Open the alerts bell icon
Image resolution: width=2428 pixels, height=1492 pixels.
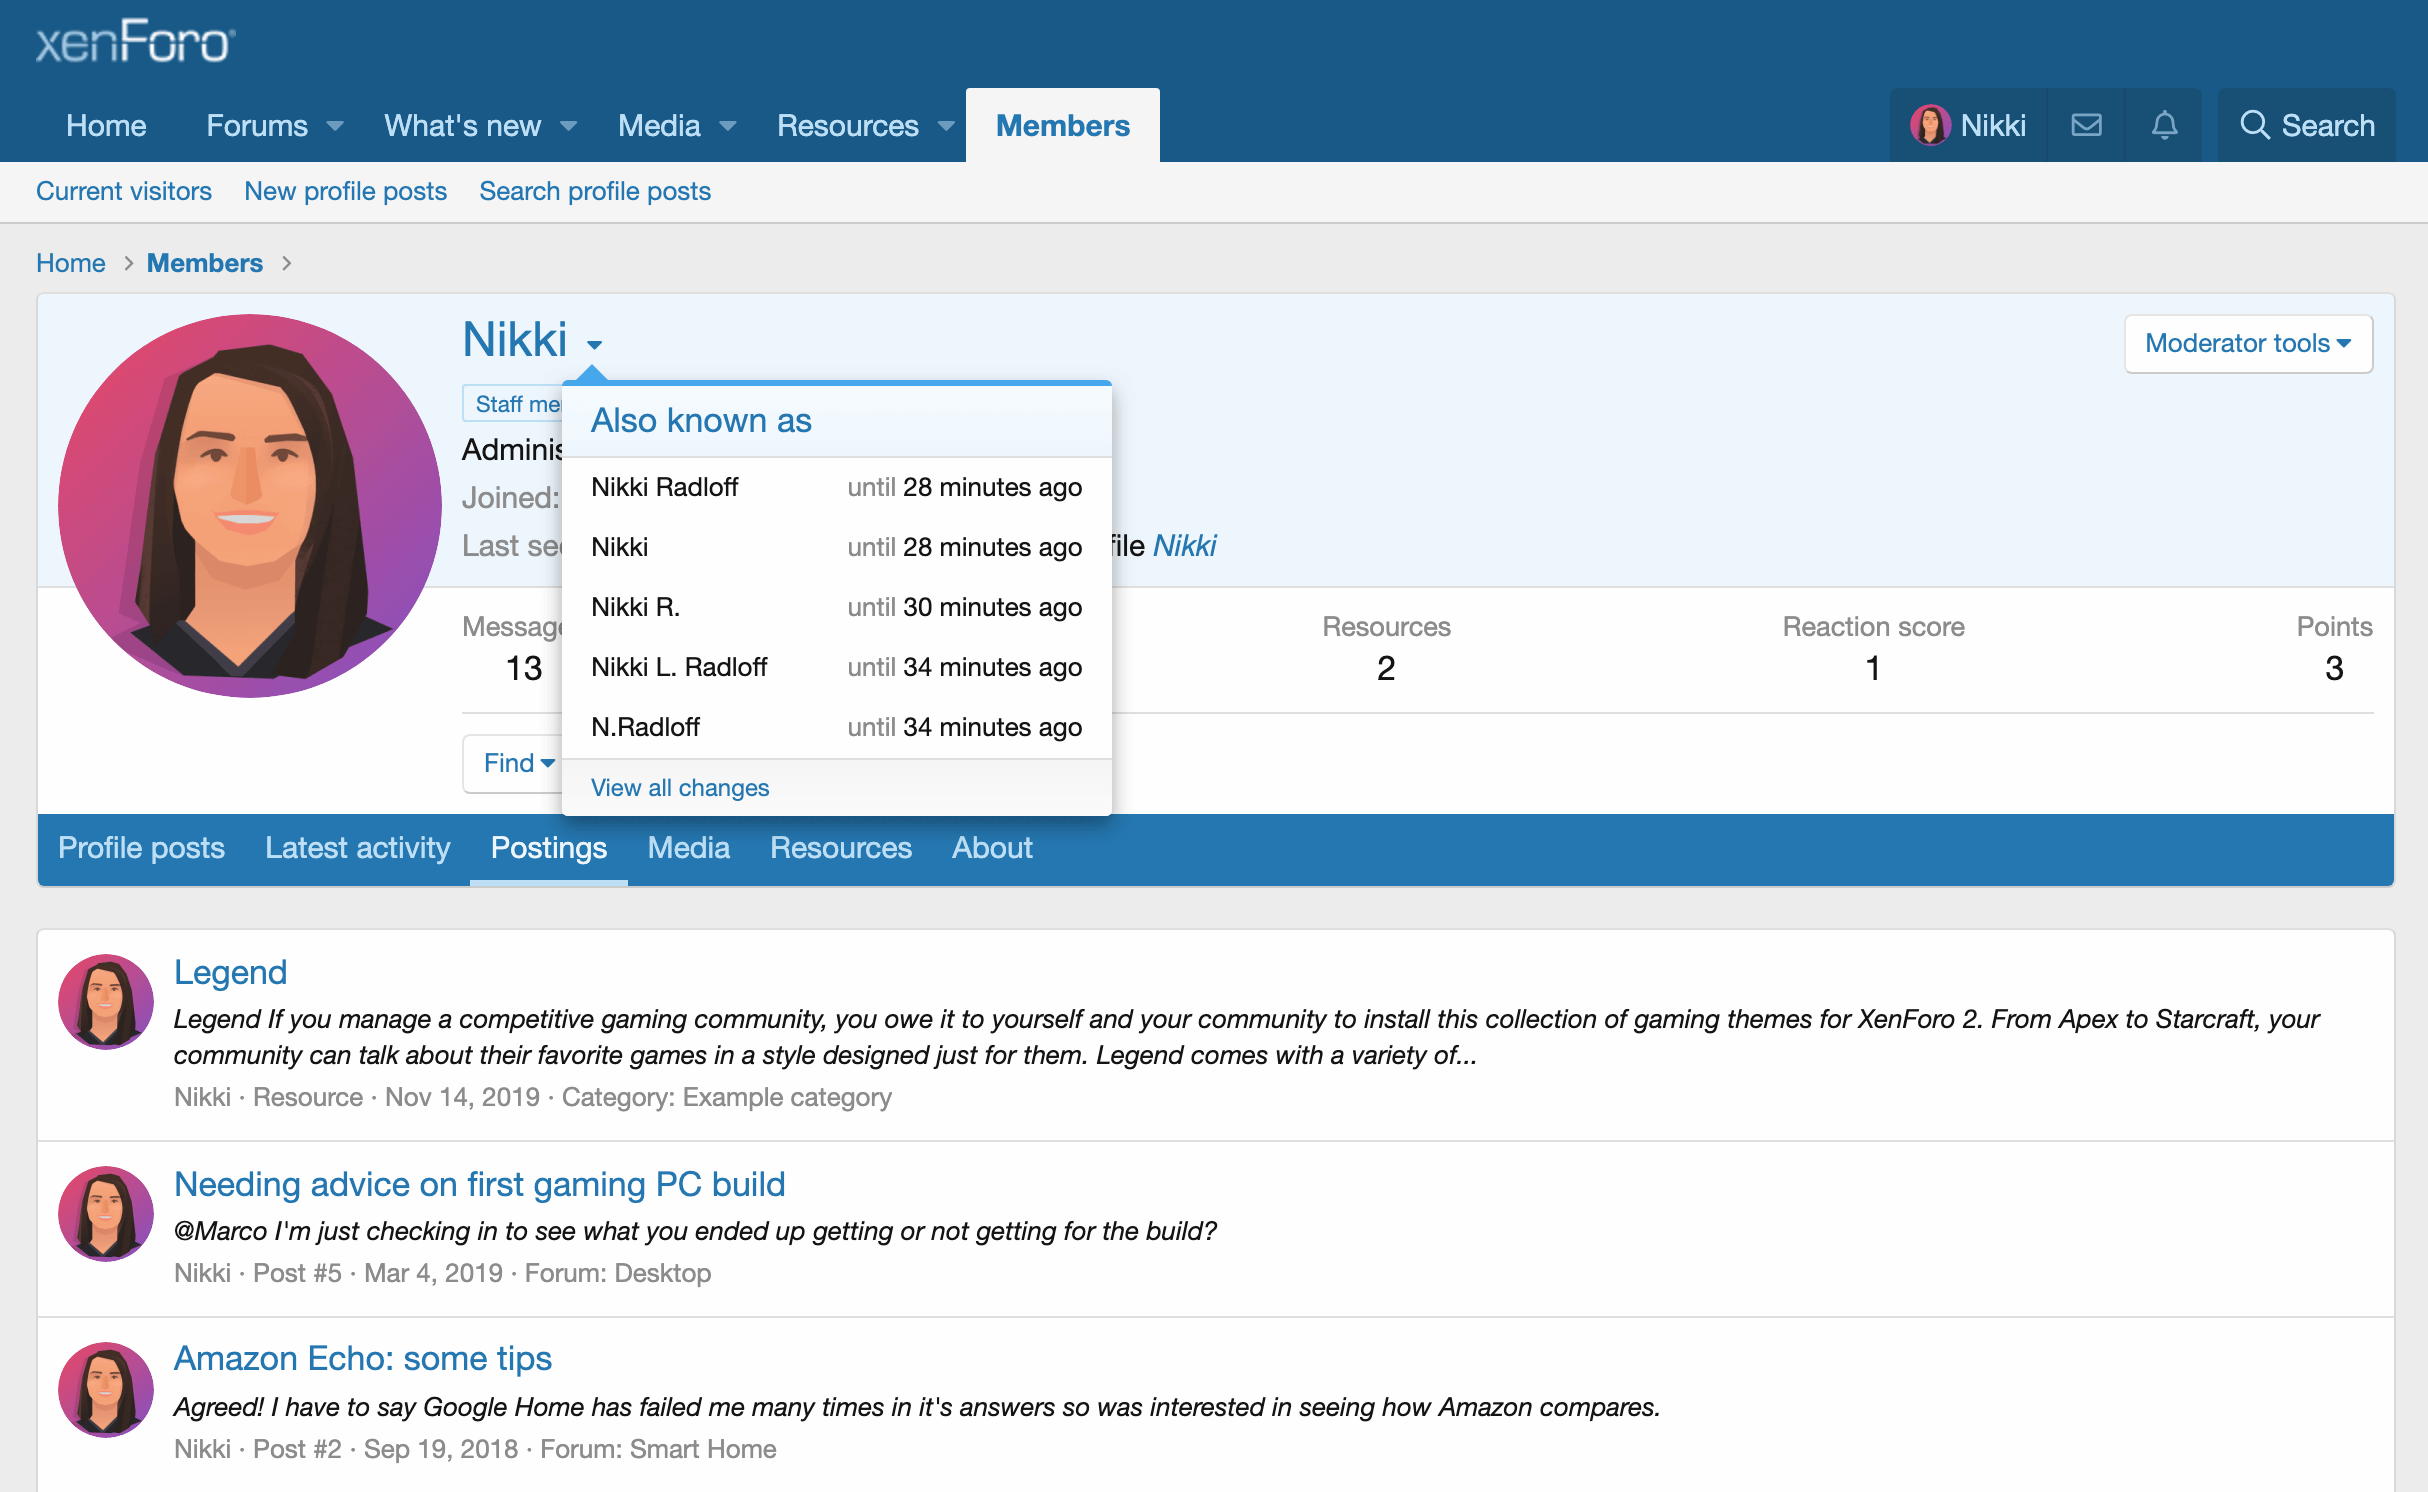[x=2164, y=125]
